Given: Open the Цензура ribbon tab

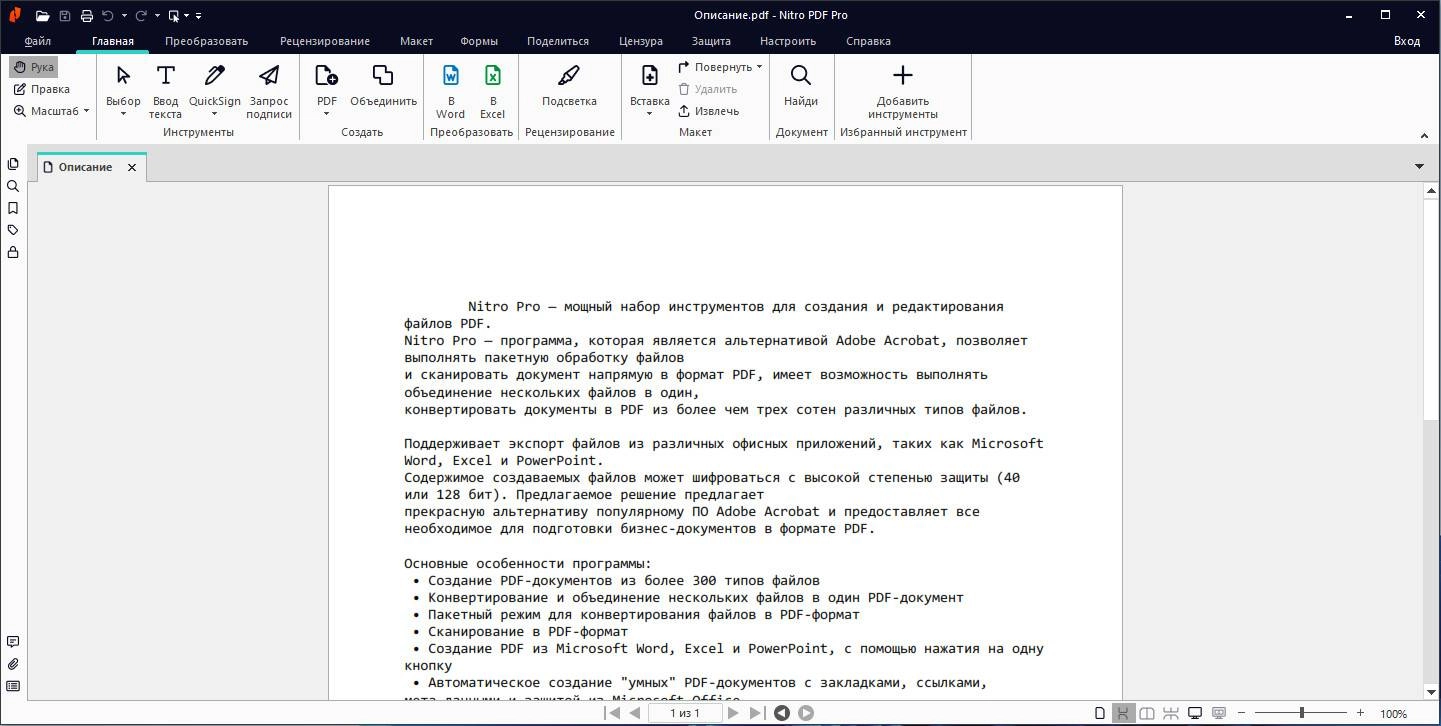Looking at the screenshot, I should tap(641, 41).
